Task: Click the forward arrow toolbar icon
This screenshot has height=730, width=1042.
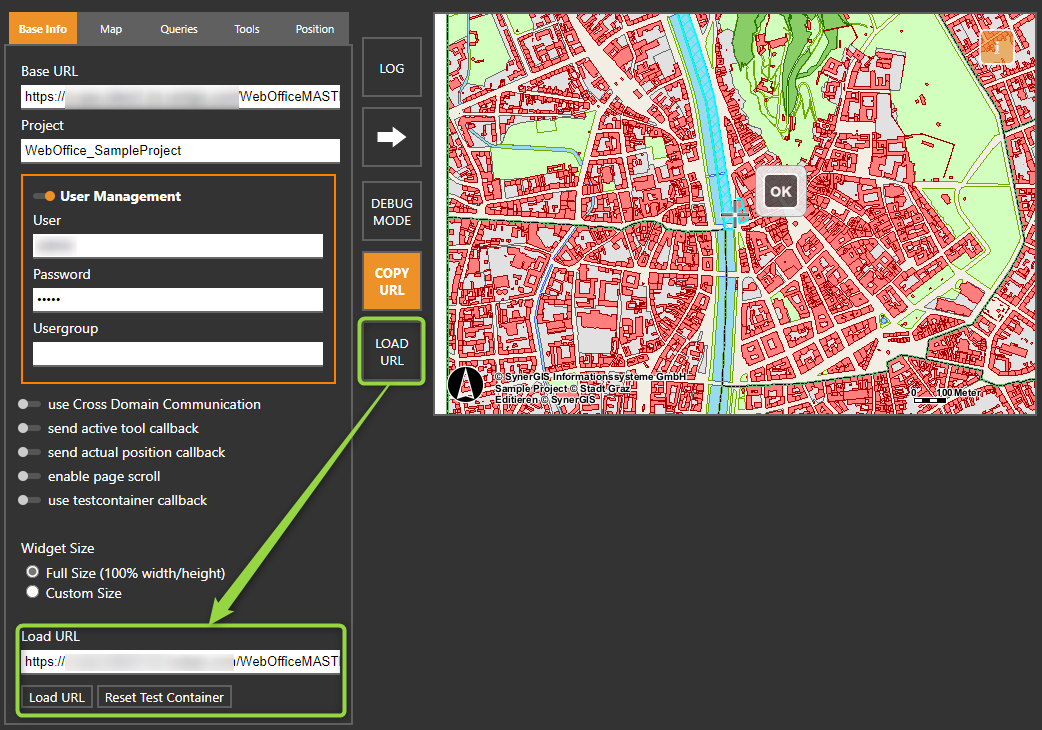Action: click(x=391, y=137)
